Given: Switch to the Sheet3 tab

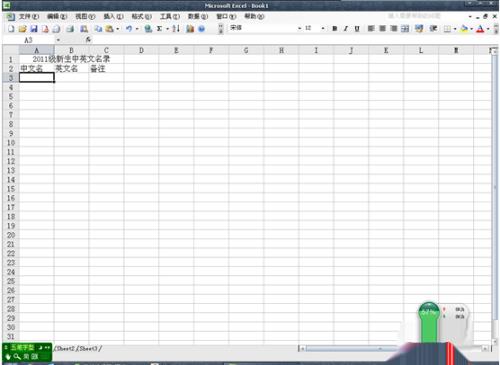Looking at the screenshot, I should [89, 348].
